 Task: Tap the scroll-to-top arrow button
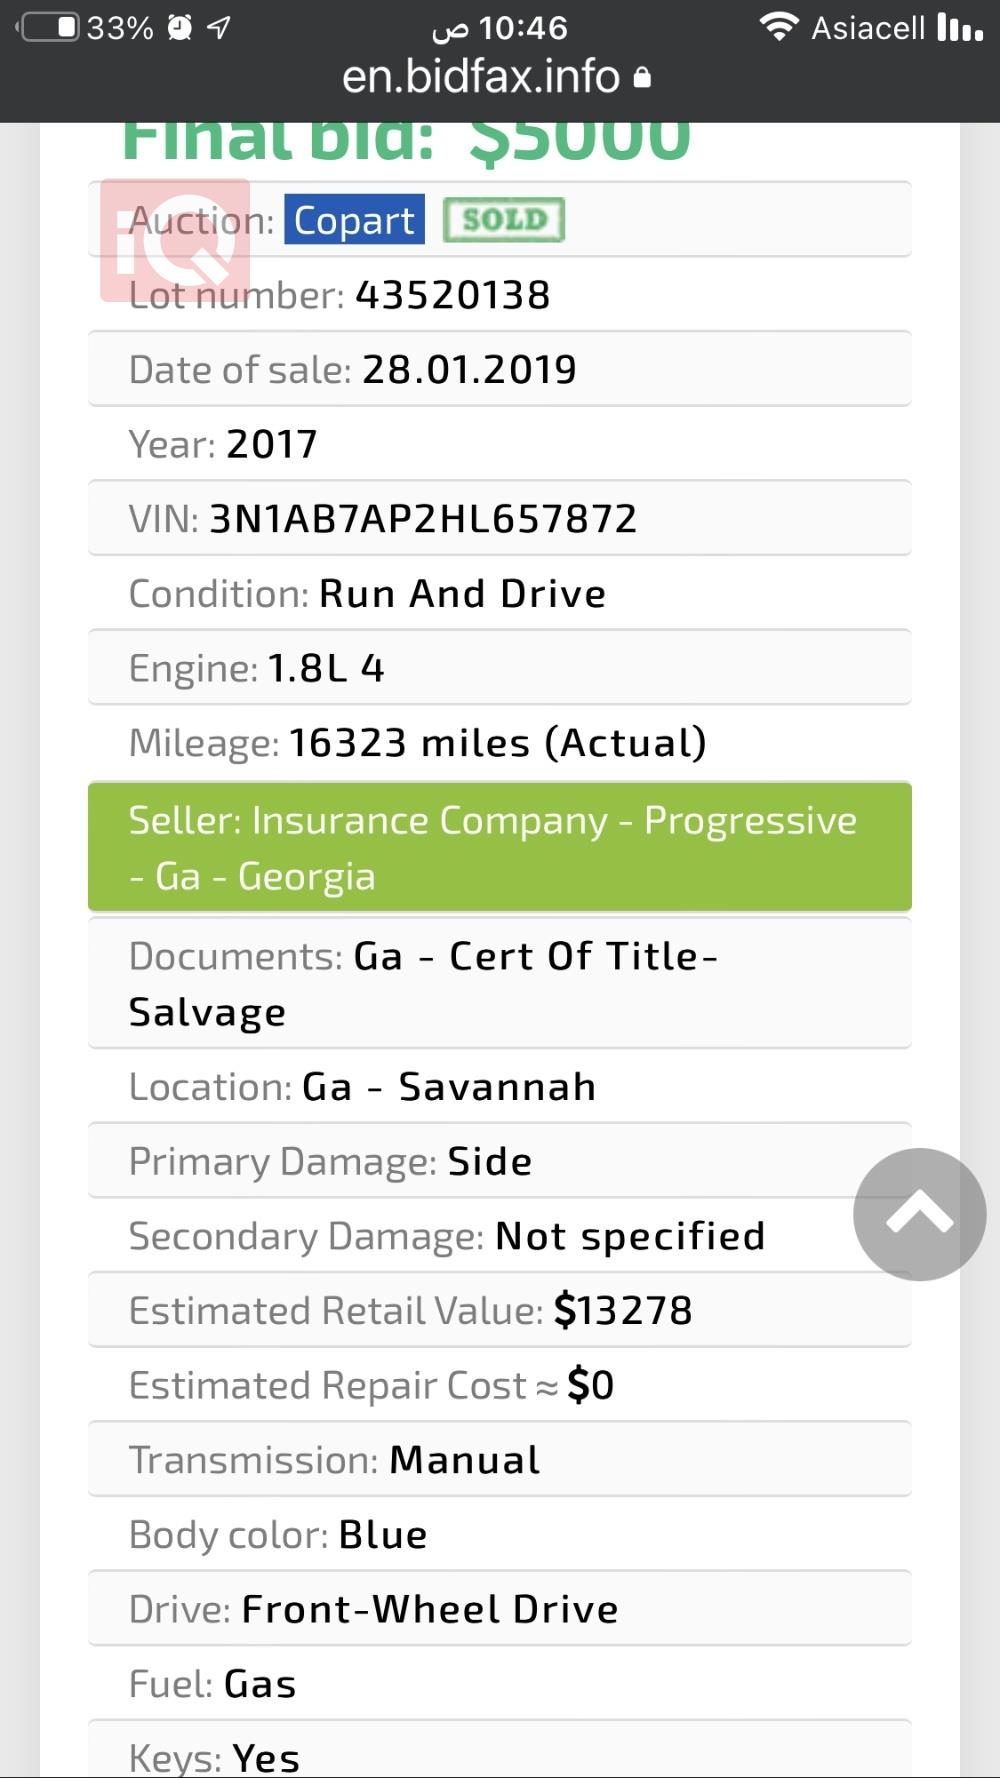pos(919,1214)
